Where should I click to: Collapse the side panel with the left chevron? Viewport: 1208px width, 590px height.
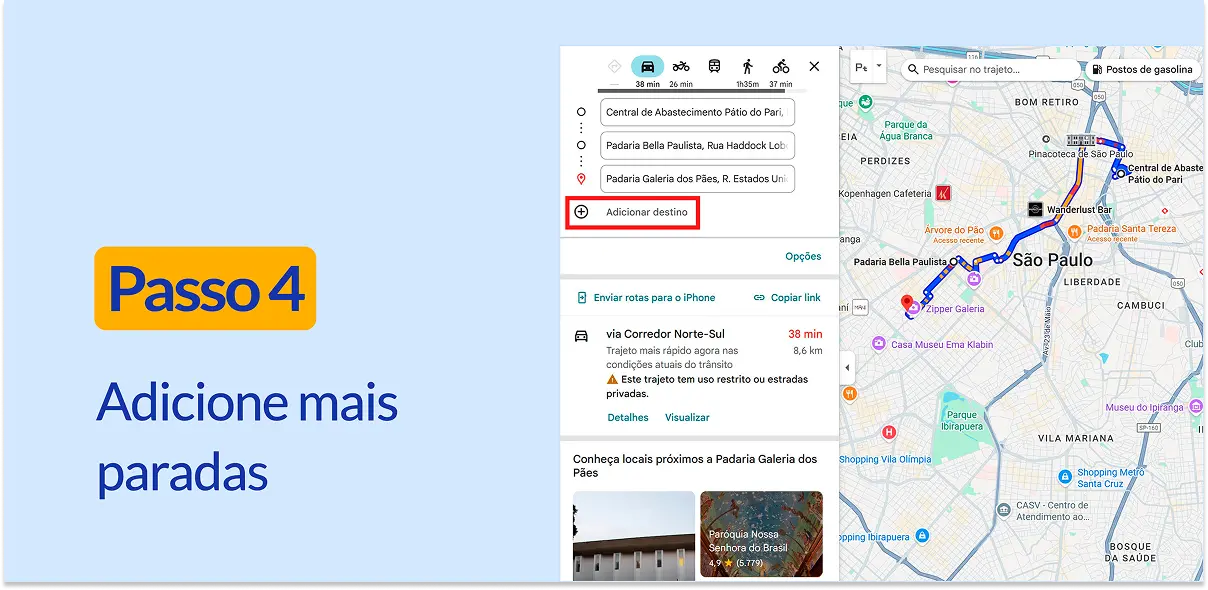point(846,367)
